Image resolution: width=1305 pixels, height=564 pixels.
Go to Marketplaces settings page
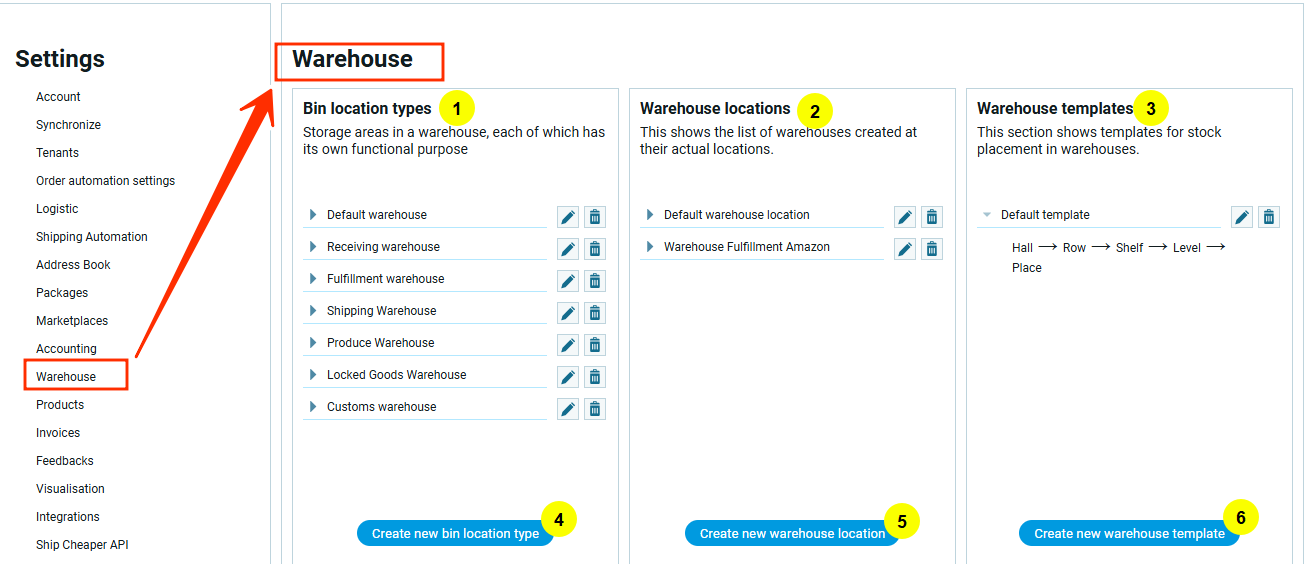(x=72, y=321)
